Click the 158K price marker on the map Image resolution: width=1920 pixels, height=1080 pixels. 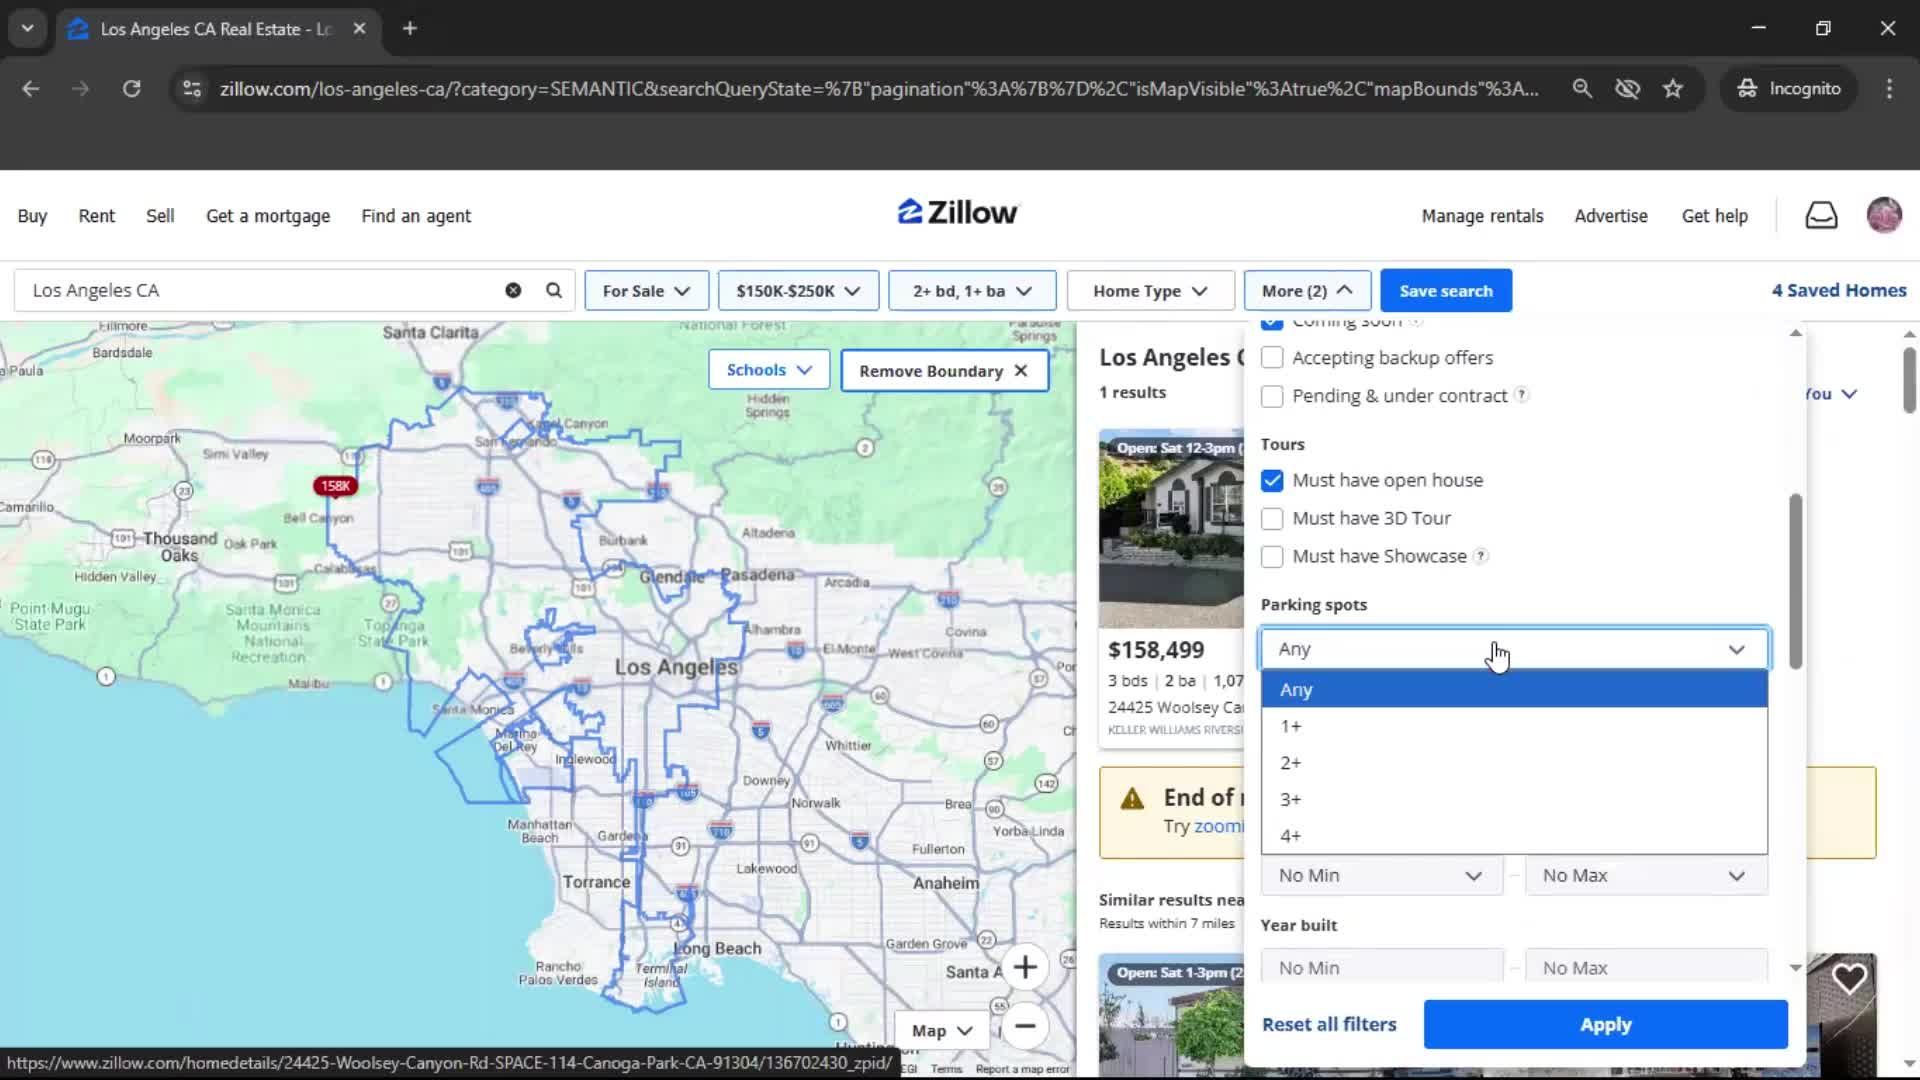click(335, 485)
